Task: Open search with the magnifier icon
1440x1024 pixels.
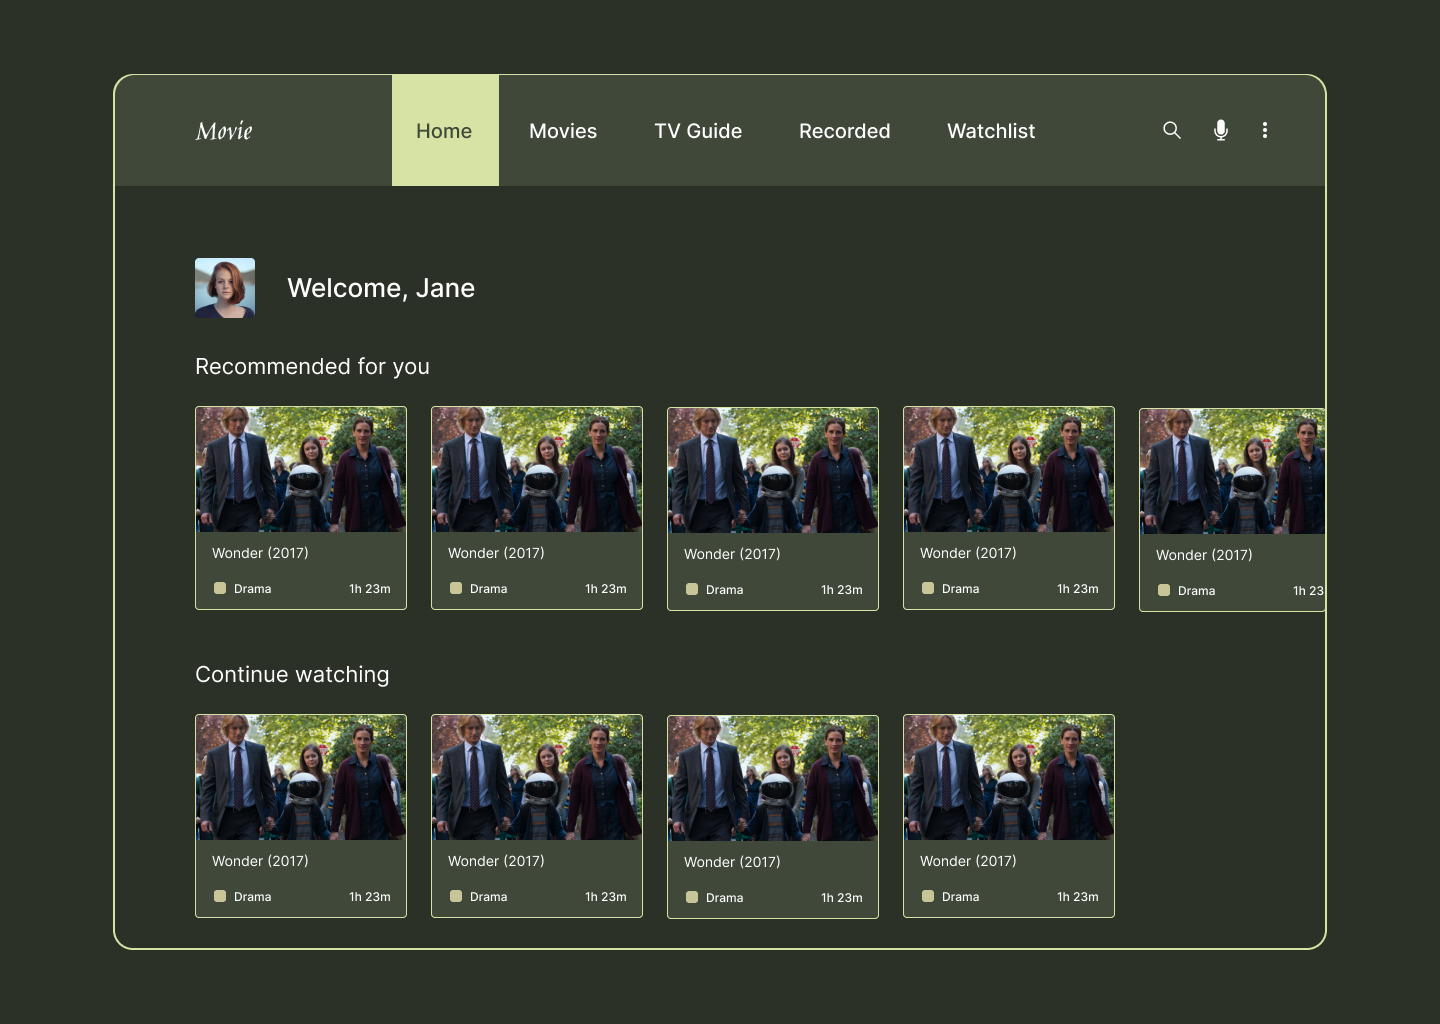Action: pos(1172,130)
